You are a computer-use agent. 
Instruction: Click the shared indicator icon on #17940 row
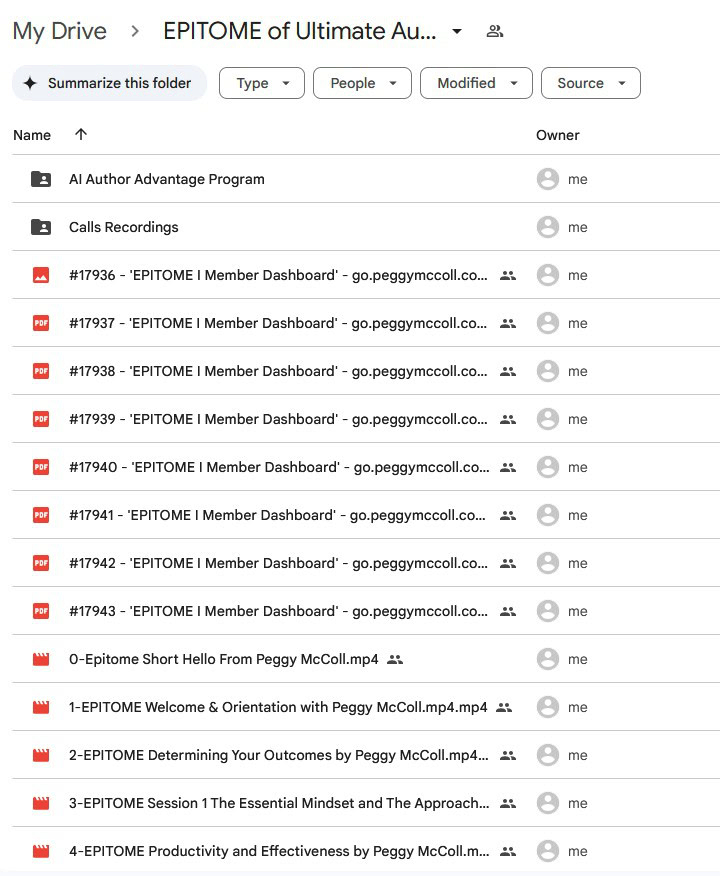coord(508,467)
